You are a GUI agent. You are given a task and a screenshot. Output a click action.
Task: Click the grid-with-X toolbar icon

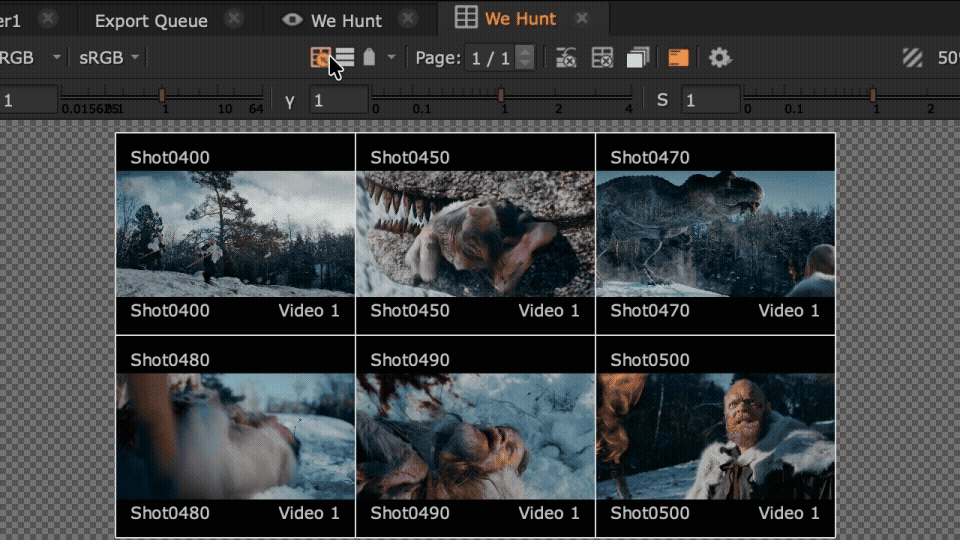point(602,58)
